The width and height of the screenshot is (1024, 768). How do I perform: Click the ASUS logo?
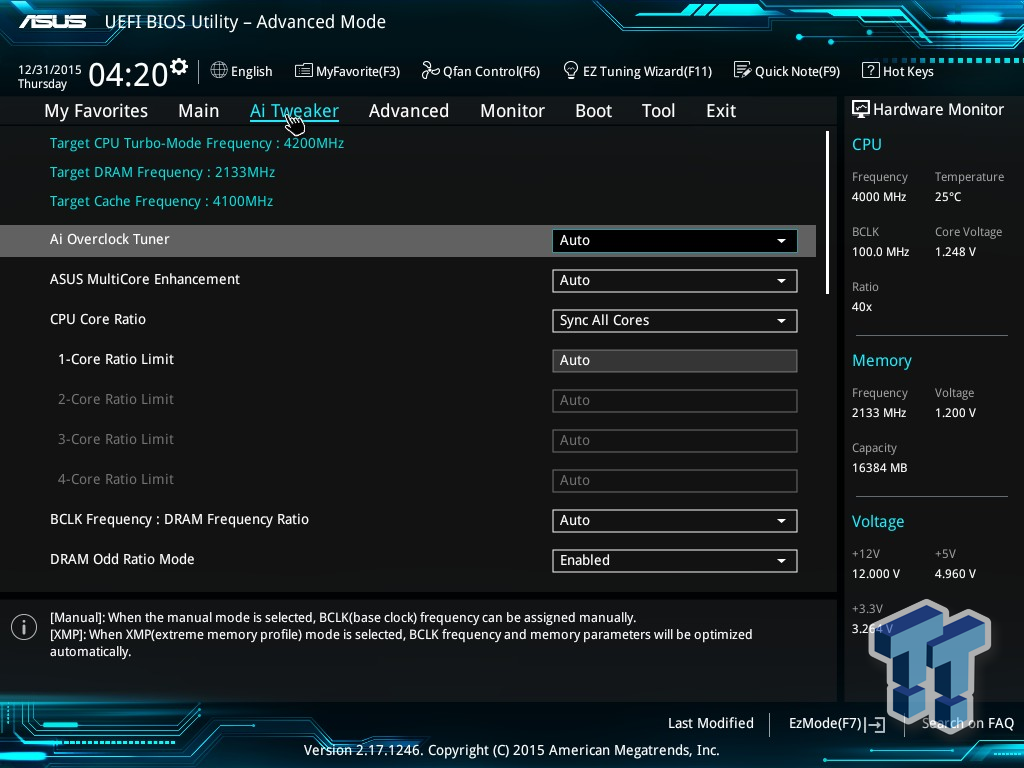coord(53,22)
